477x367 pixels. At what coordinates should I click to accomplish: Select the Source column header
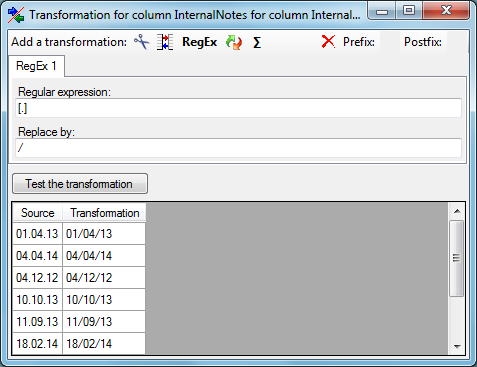click(x=38, y=213)
